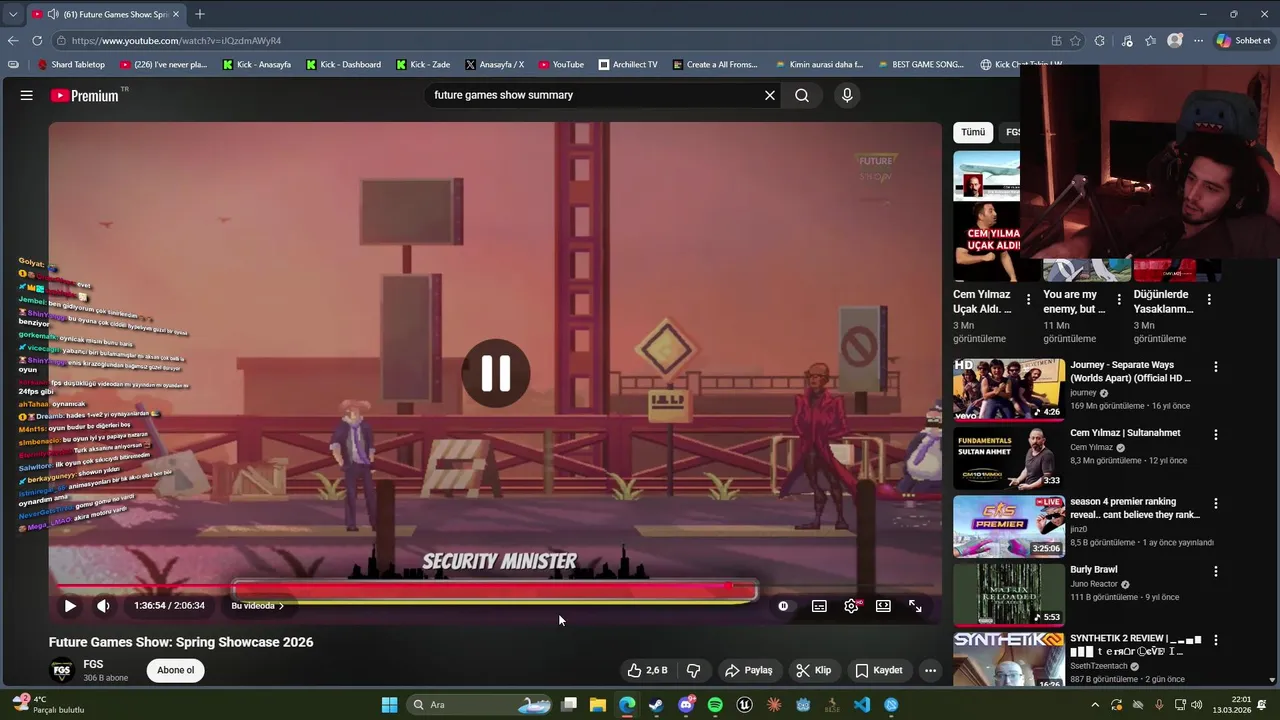Open the 'Anasayfa / X' bookmark
Screen dimensions: 1280x720
[494, 64]
